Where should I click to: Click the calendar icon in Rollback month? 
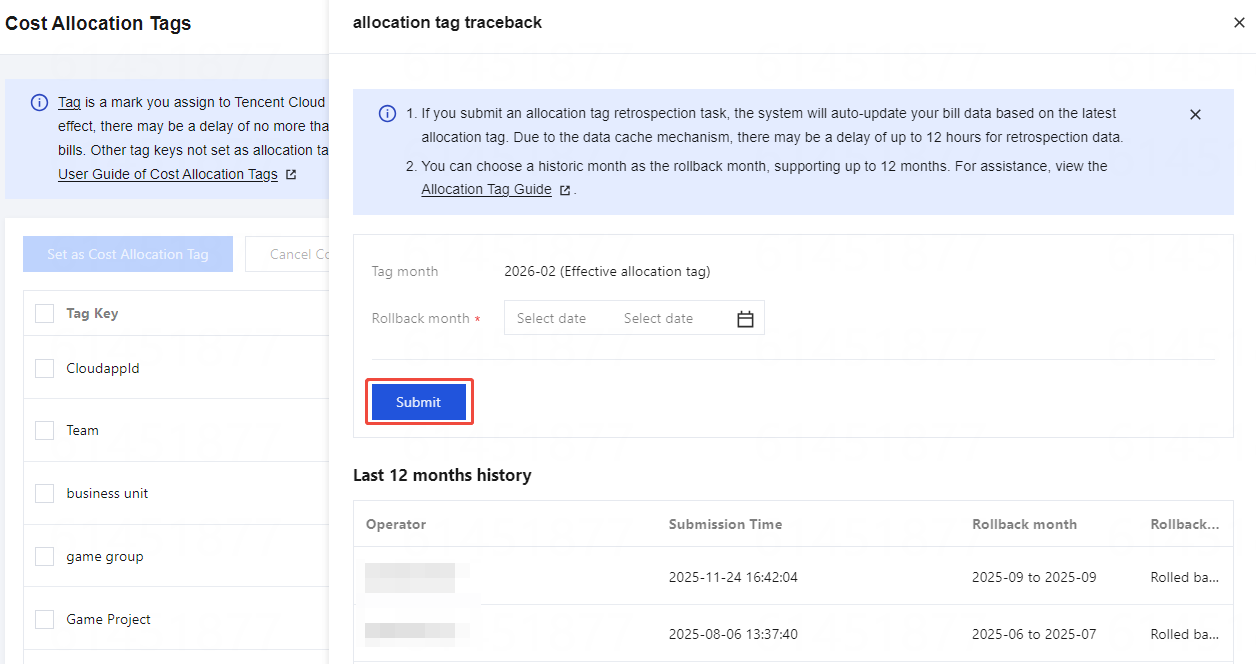tap(745, 319)
